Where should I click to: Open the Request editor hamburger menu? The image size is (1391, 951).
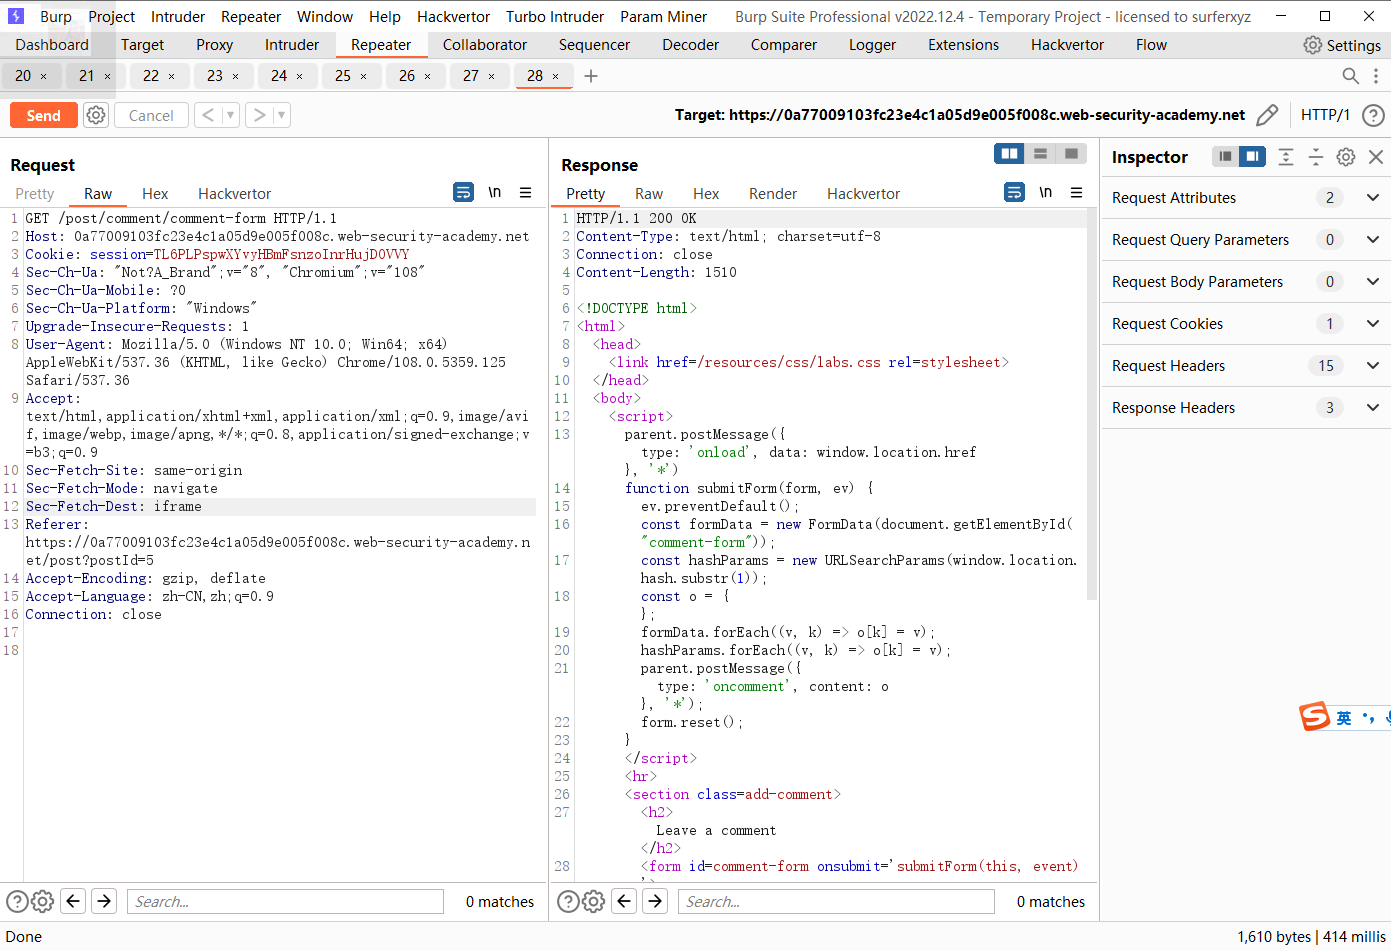click(526, 193)
